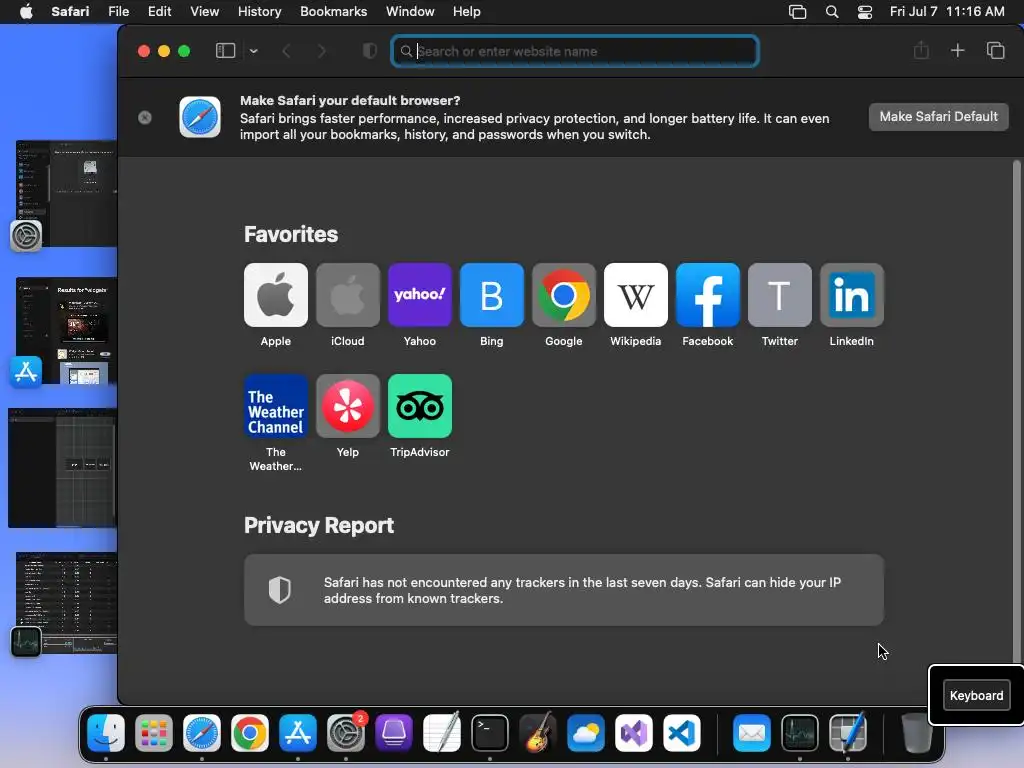The image size is (1024, 768).
Task: Open the pencil grid app in Dock
Action: pyautogui.click(x=848, y=733)
